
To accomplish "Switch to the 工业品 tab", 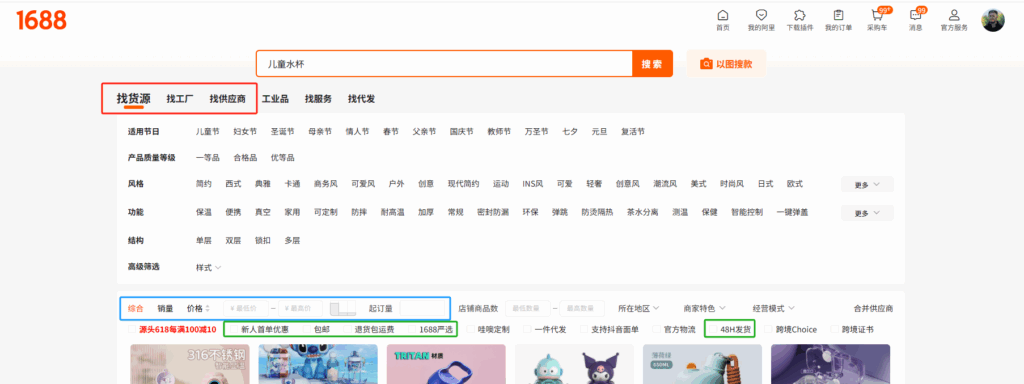I will (275, 99).
